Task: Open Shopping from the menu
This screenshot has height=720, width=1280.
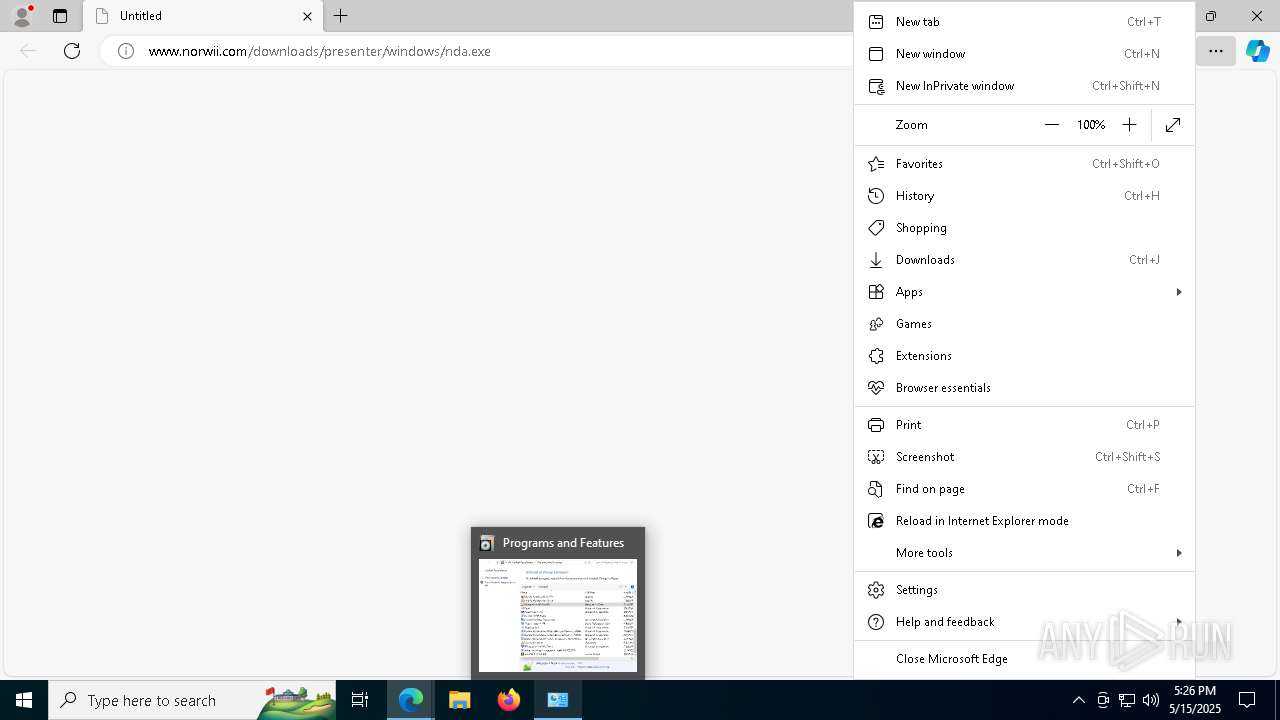Action: tap(1024, 228)
